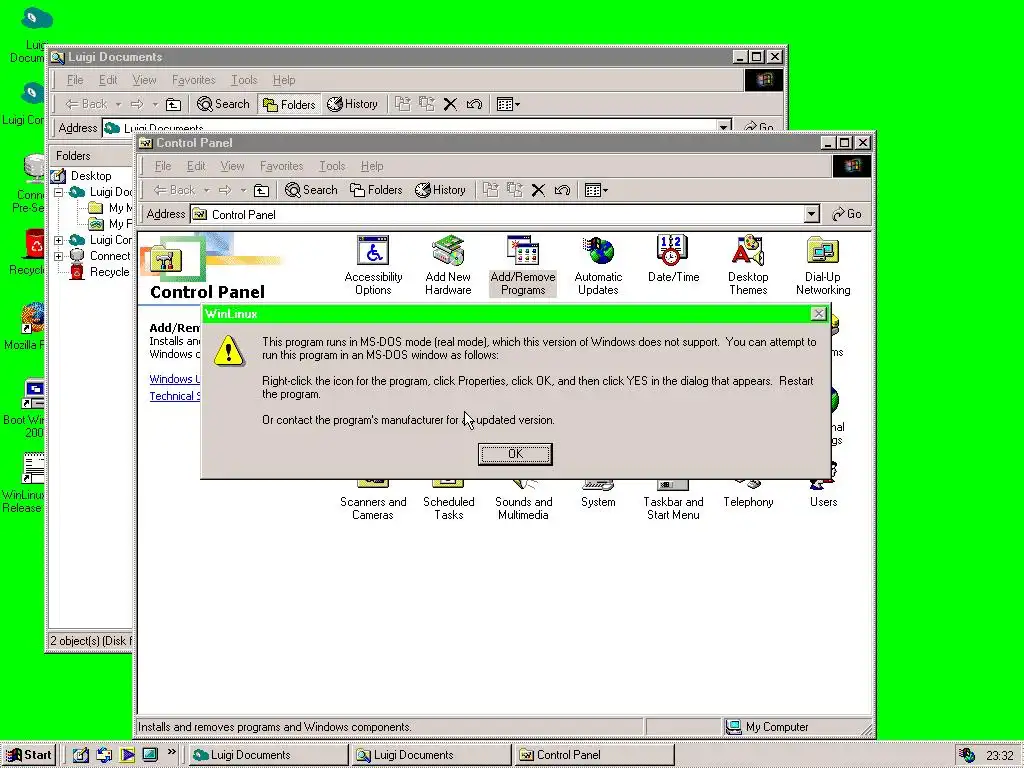Select Desktop in the Folders tree
The width and height of the screenshot is (1024, 768).
[x=91, y=176]
